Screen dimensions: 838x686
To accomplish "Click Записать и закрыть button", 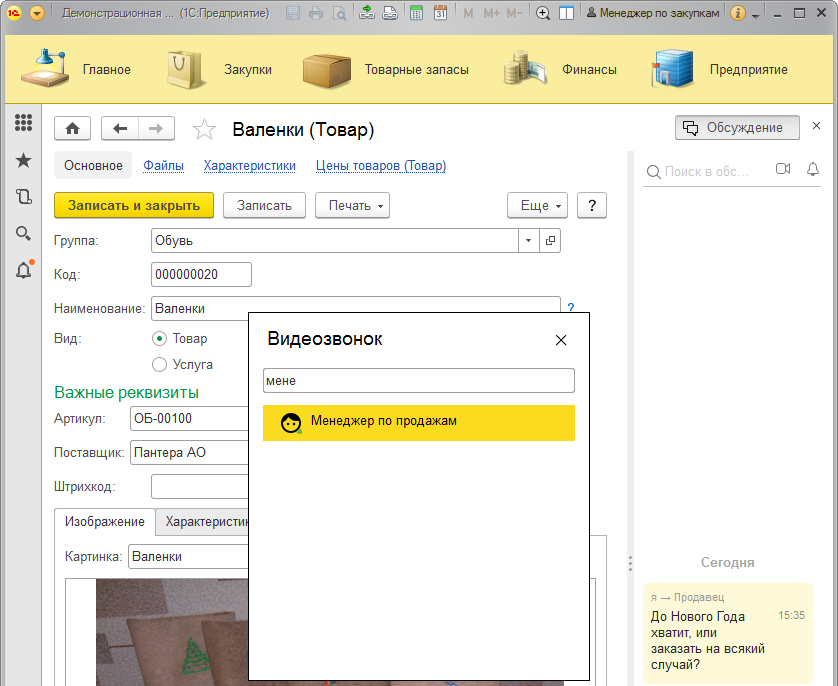I will tap(134, 206).
